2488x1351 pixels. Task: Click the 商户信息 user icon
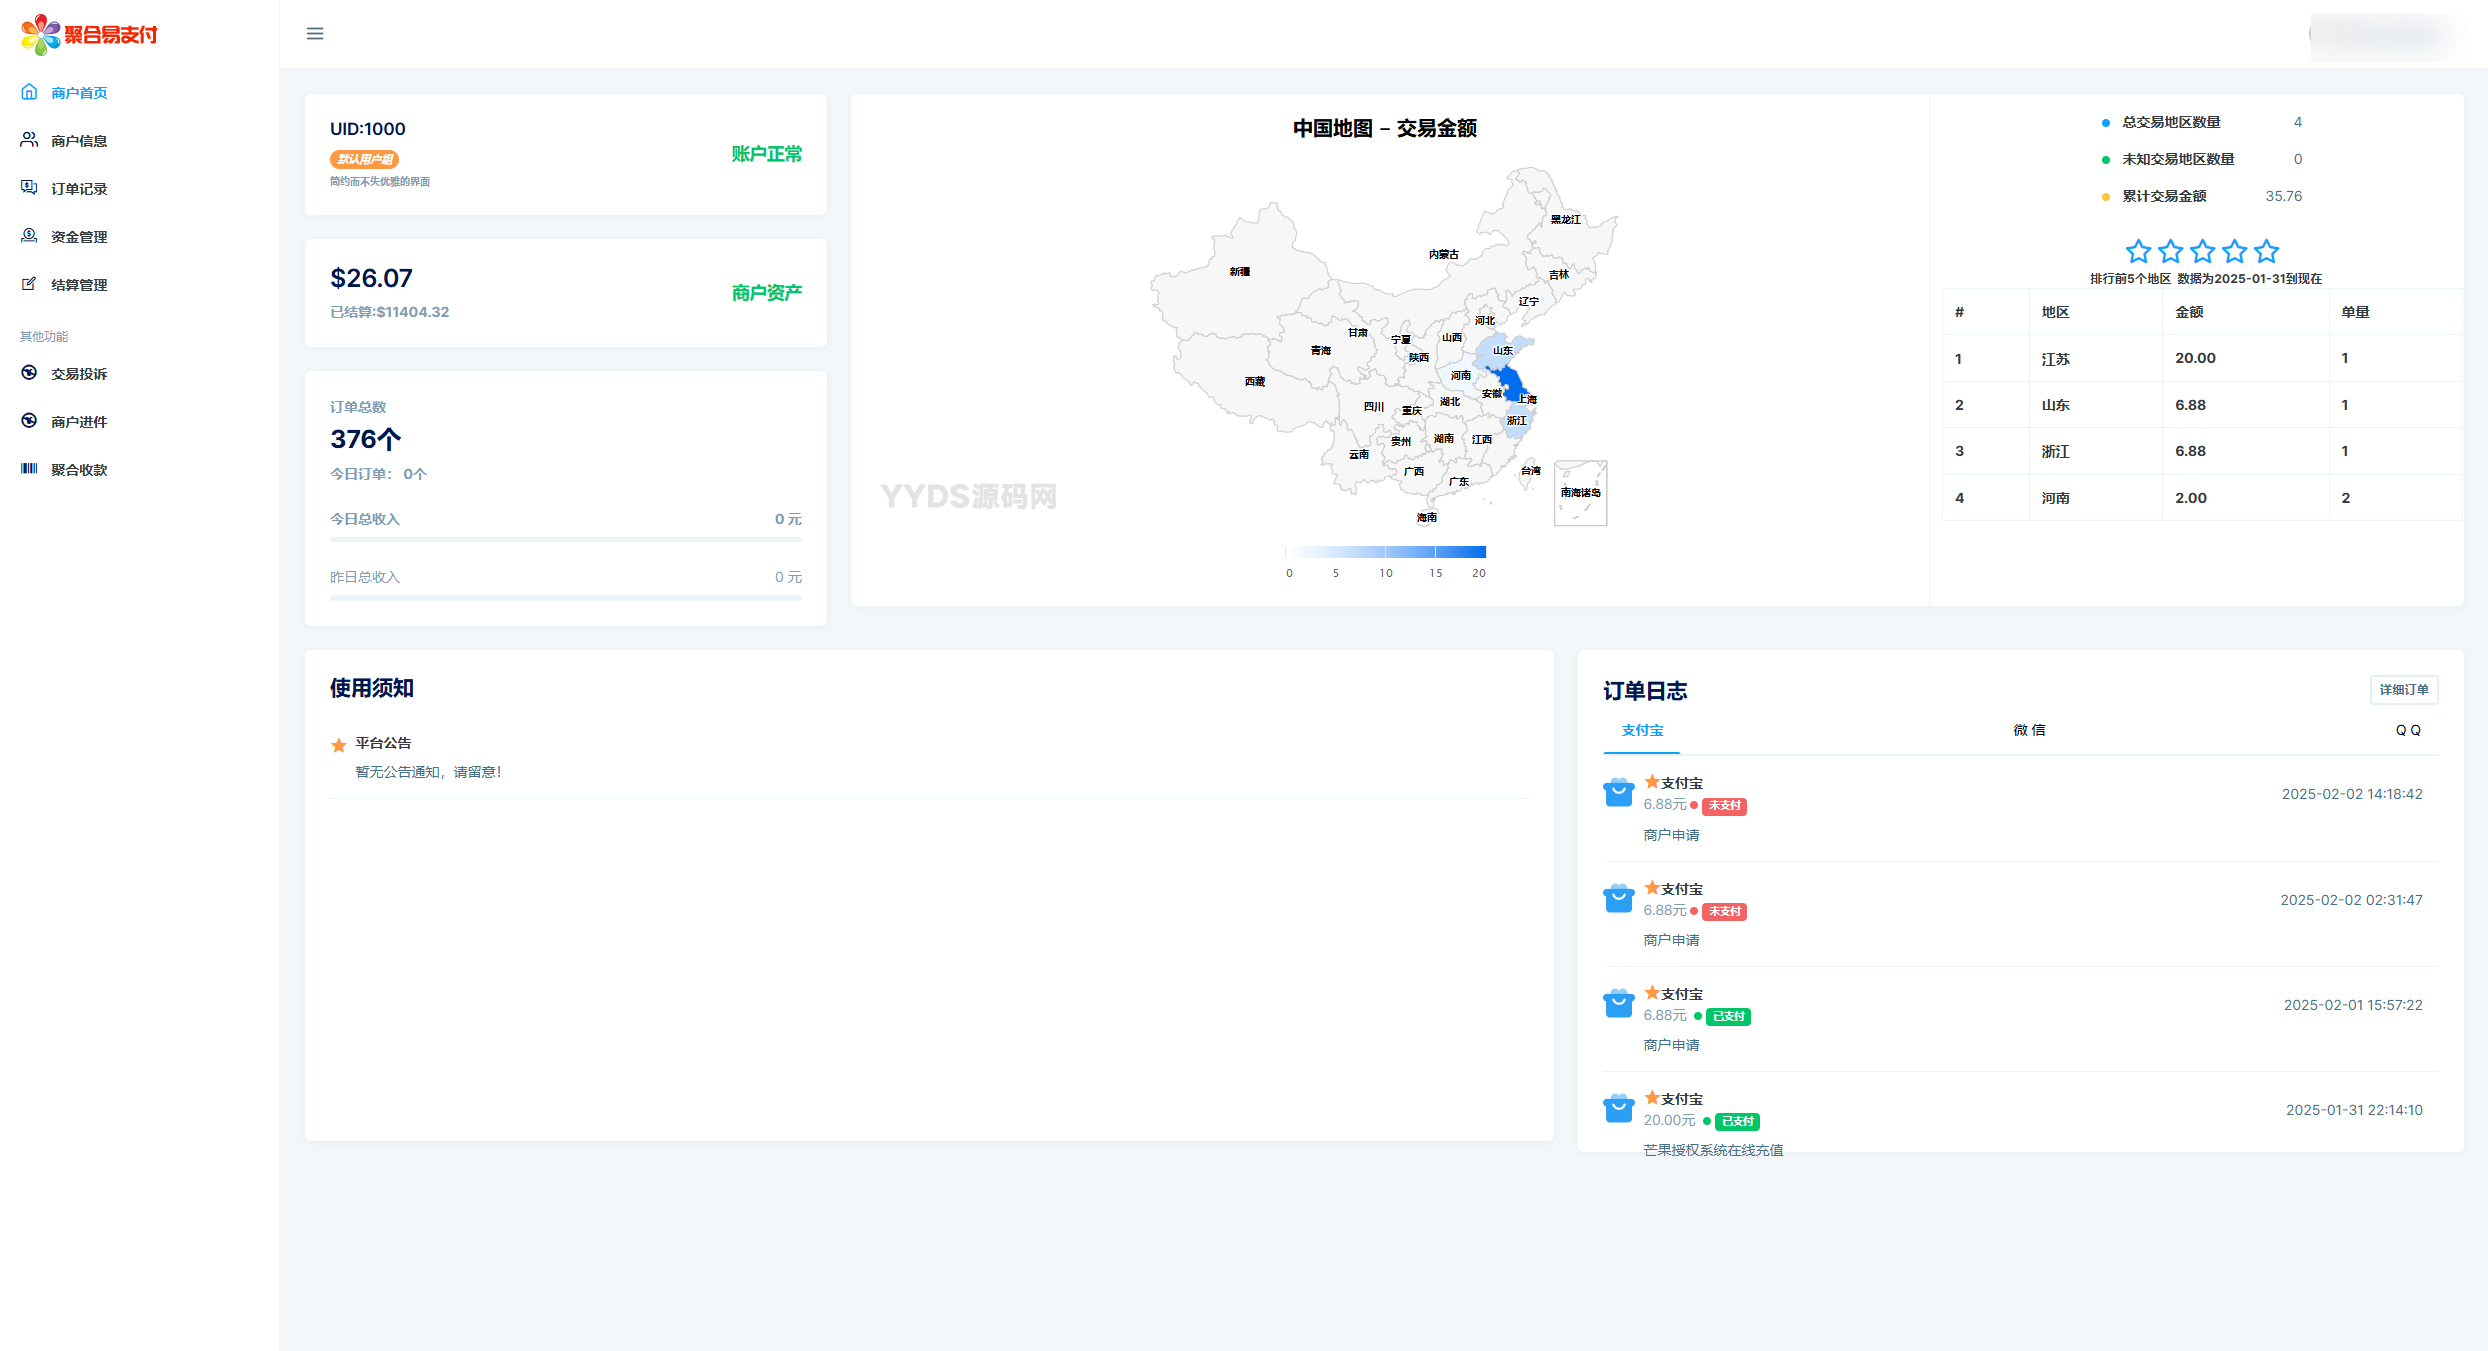[x=29, y=140]
